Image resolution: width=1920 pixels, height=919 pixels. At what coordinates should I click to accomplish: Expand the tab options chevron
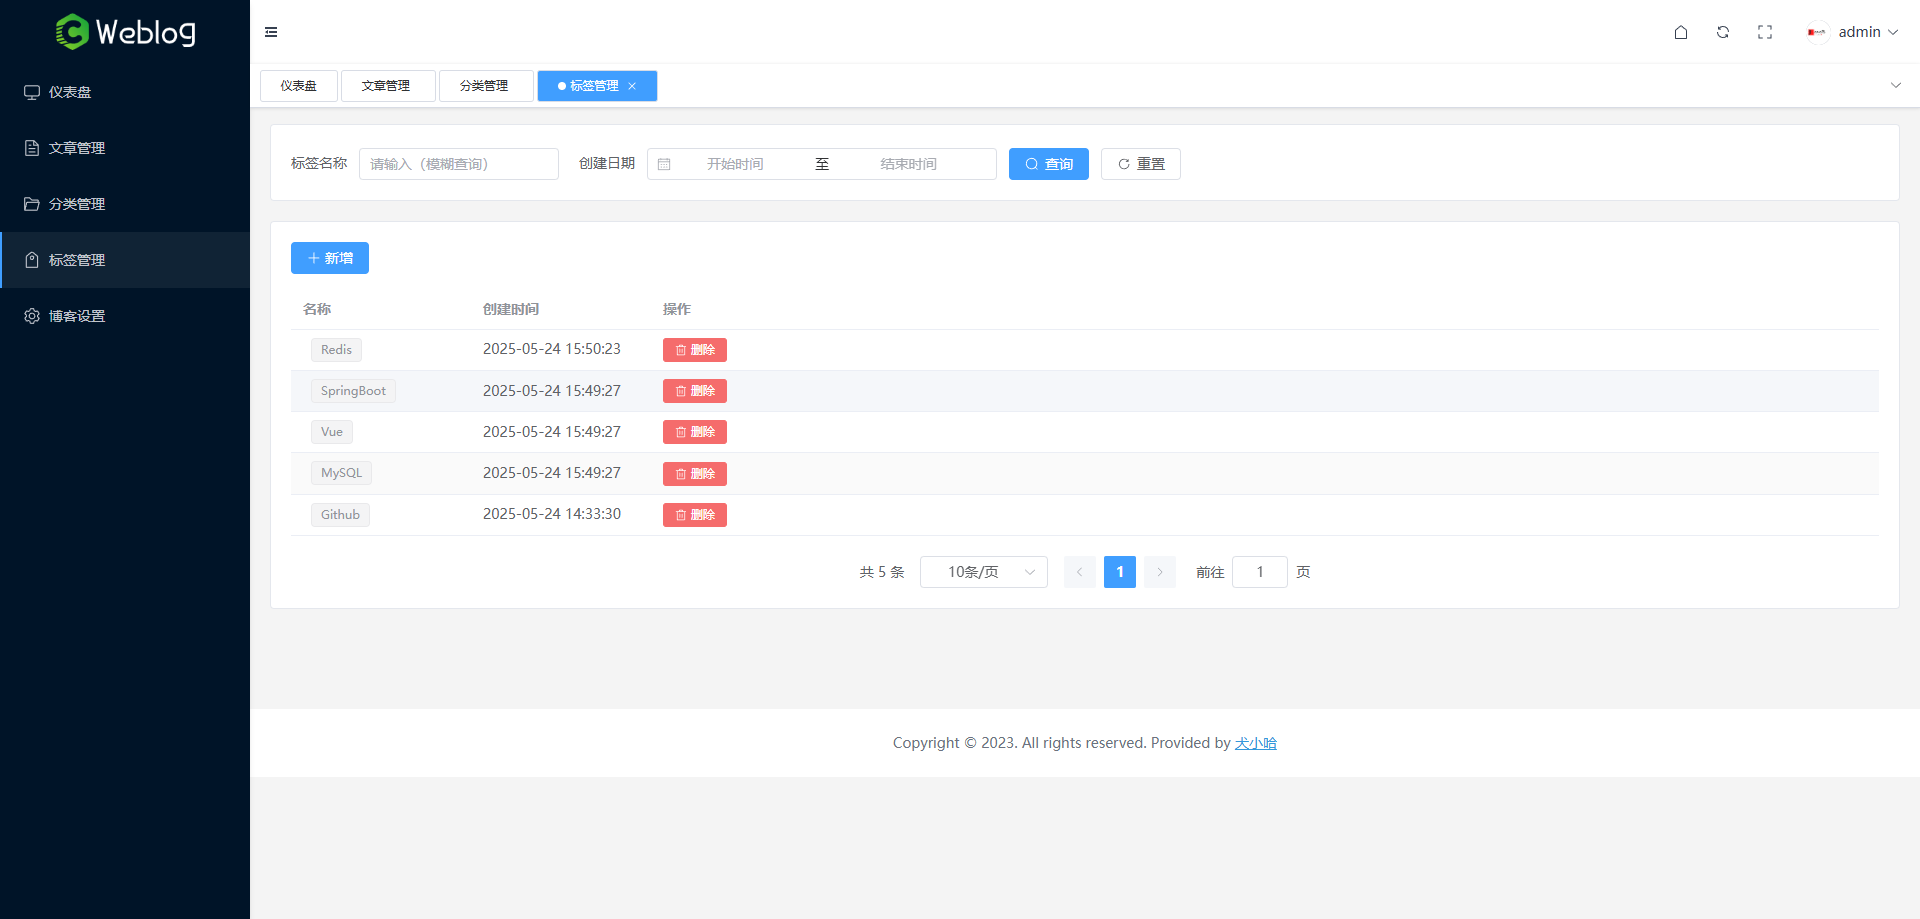click(x=1895, y=86)
